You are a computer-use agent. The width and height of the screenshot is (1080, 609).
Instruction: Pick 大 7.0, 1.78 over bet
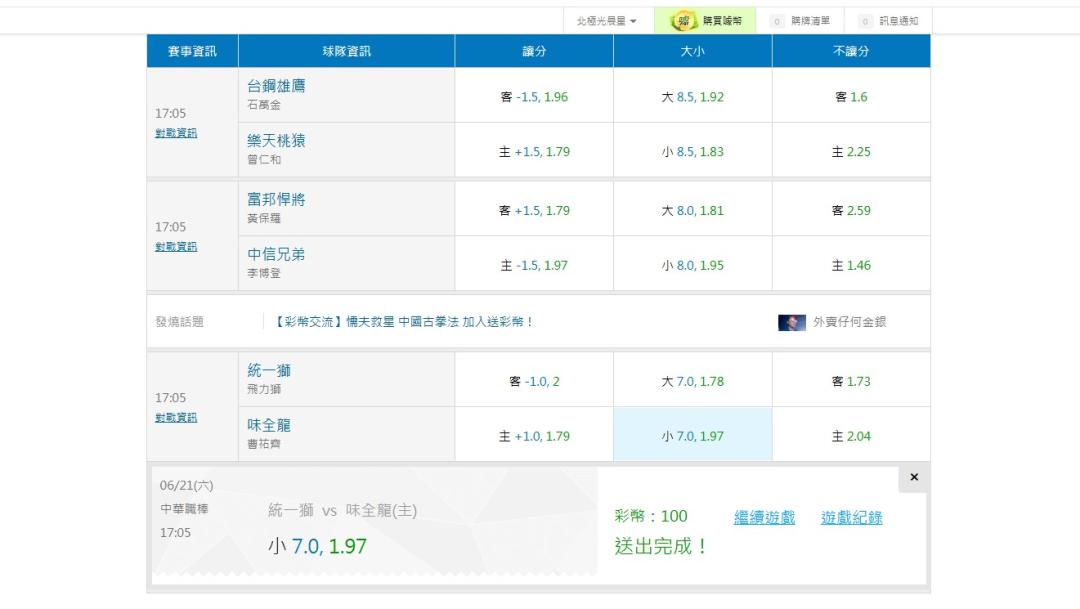[x=692, y=382]
